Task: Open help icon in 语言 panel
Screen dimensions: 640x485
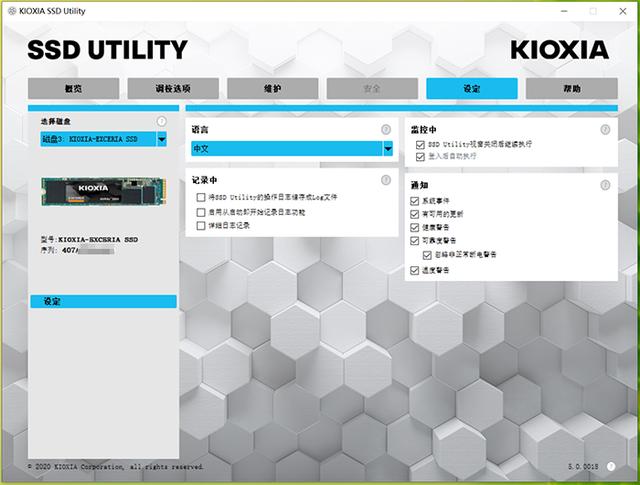Action: pyautogui.click(x=386, y=129)
